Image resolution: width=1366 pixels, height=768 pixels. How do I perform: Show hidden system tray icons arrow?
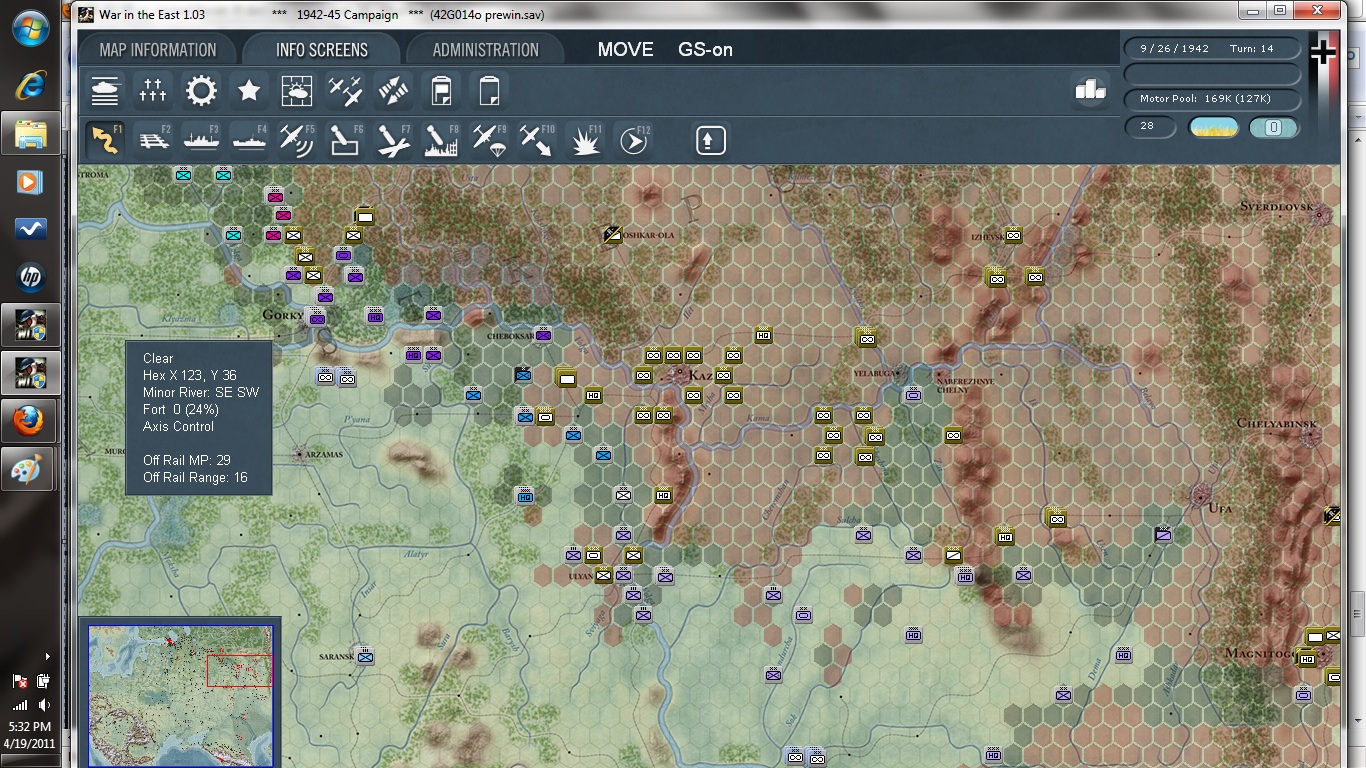[47, 657]
